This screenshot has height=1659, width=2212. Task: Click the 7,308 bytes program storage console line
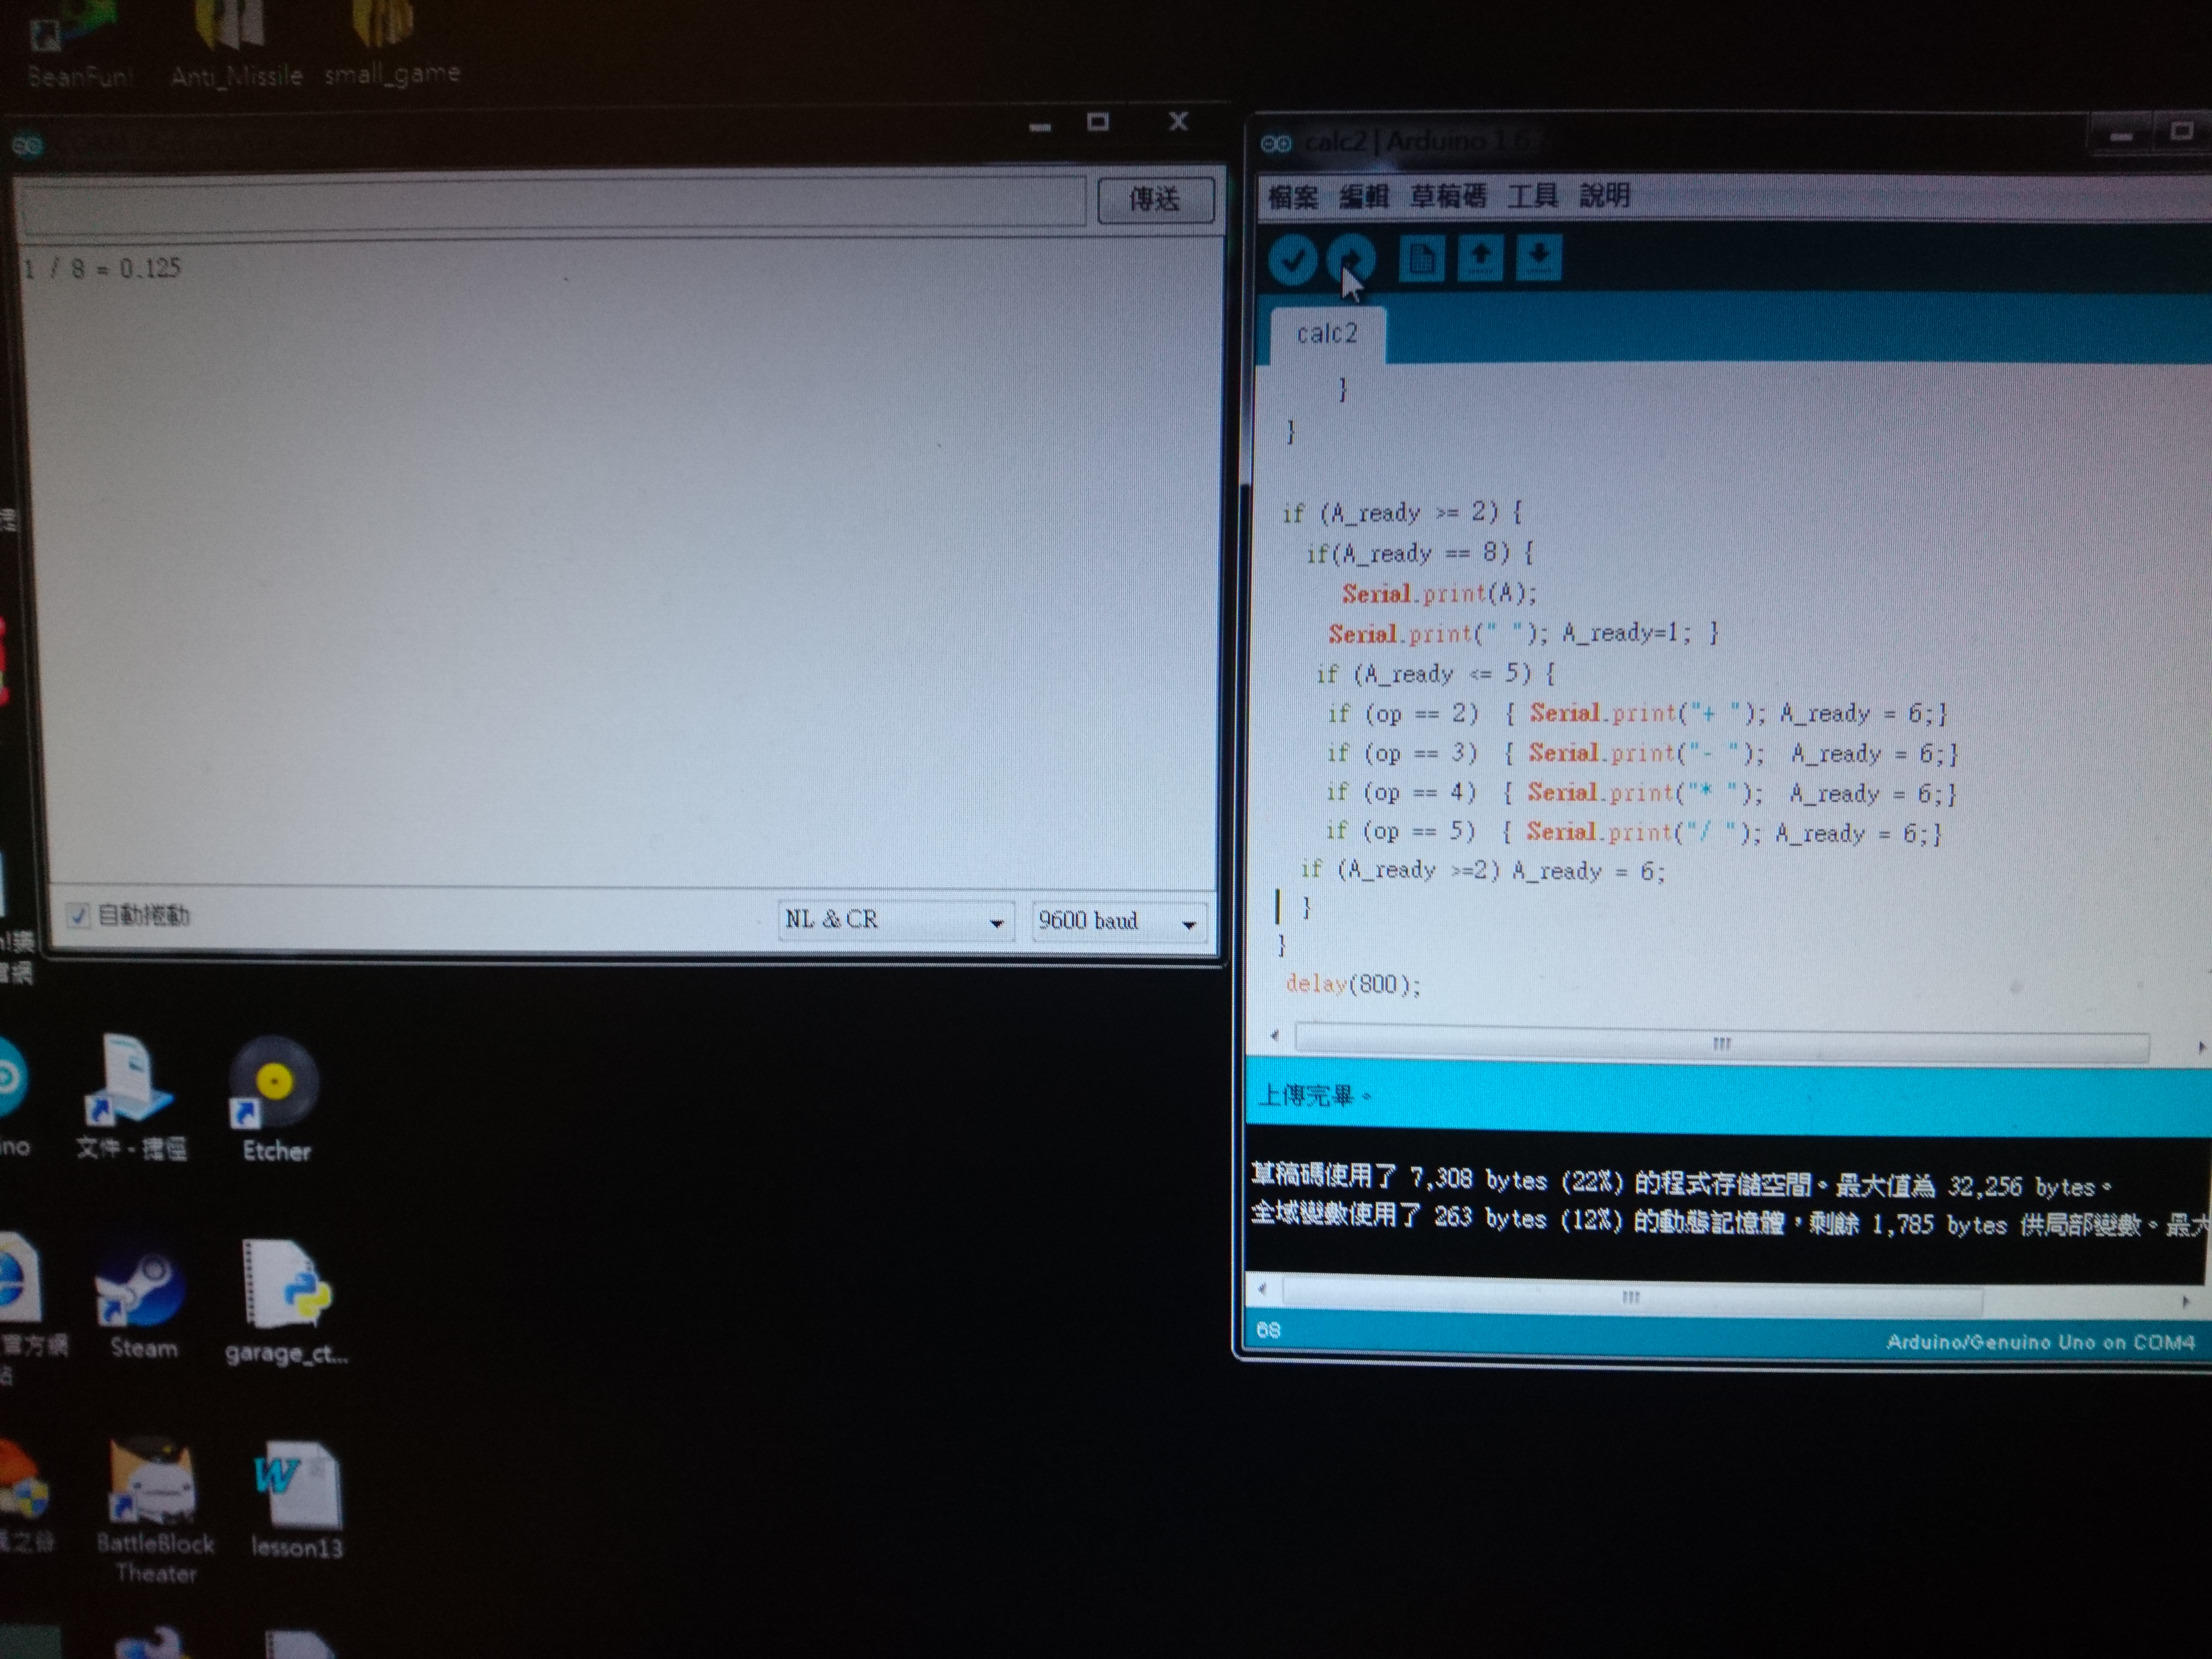tap(1681, 1183)
